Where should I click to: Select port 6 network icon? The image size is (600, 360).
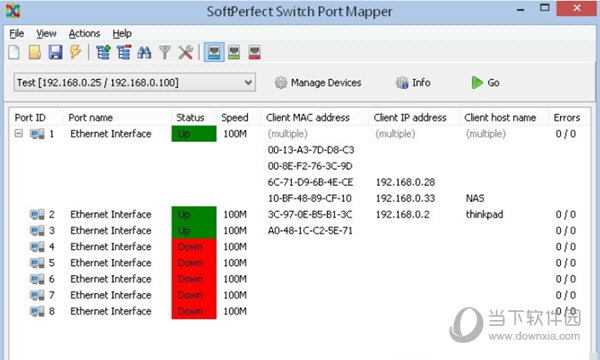click(x=37, y=279)
